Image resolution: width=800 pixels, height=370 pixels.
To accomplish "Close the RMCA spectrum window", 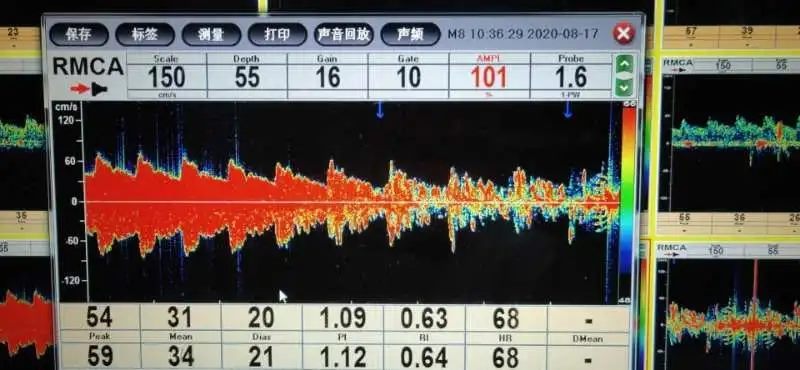I will coord(623,34).
